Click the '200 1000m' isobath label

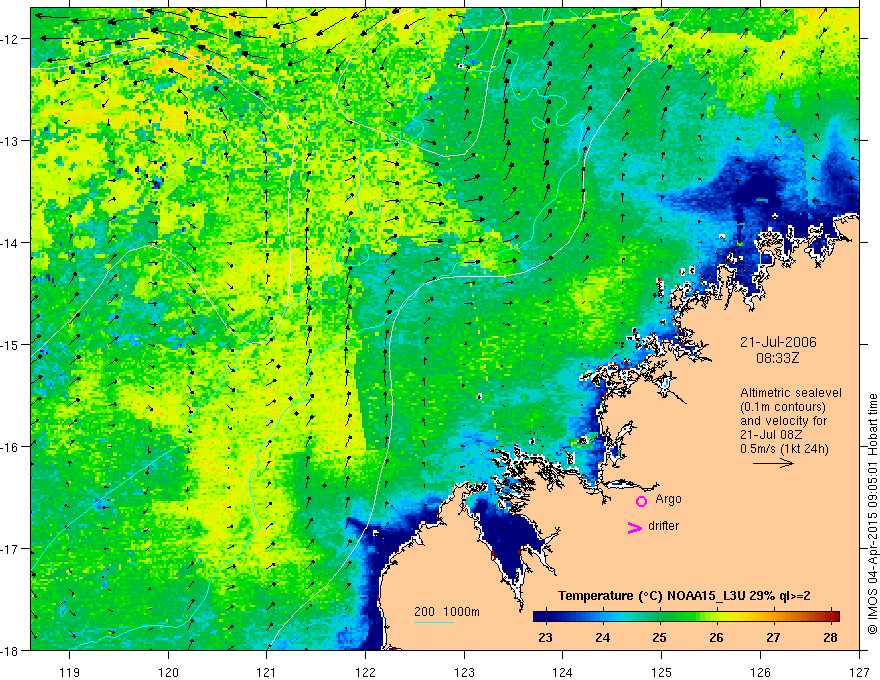coord(447,612)
